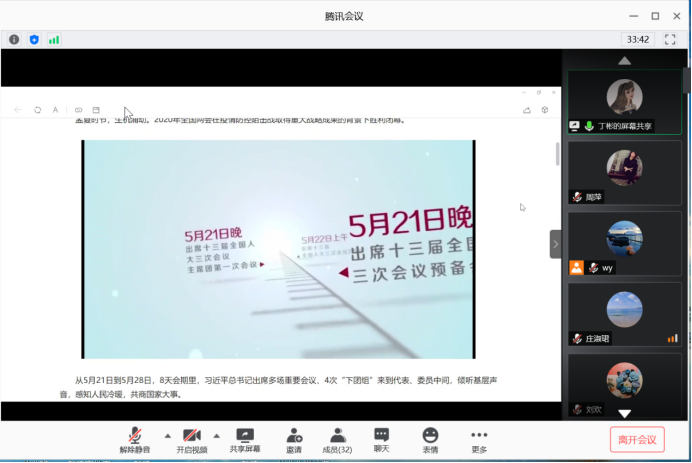Open the meeting info icon

tap(14, 40)
